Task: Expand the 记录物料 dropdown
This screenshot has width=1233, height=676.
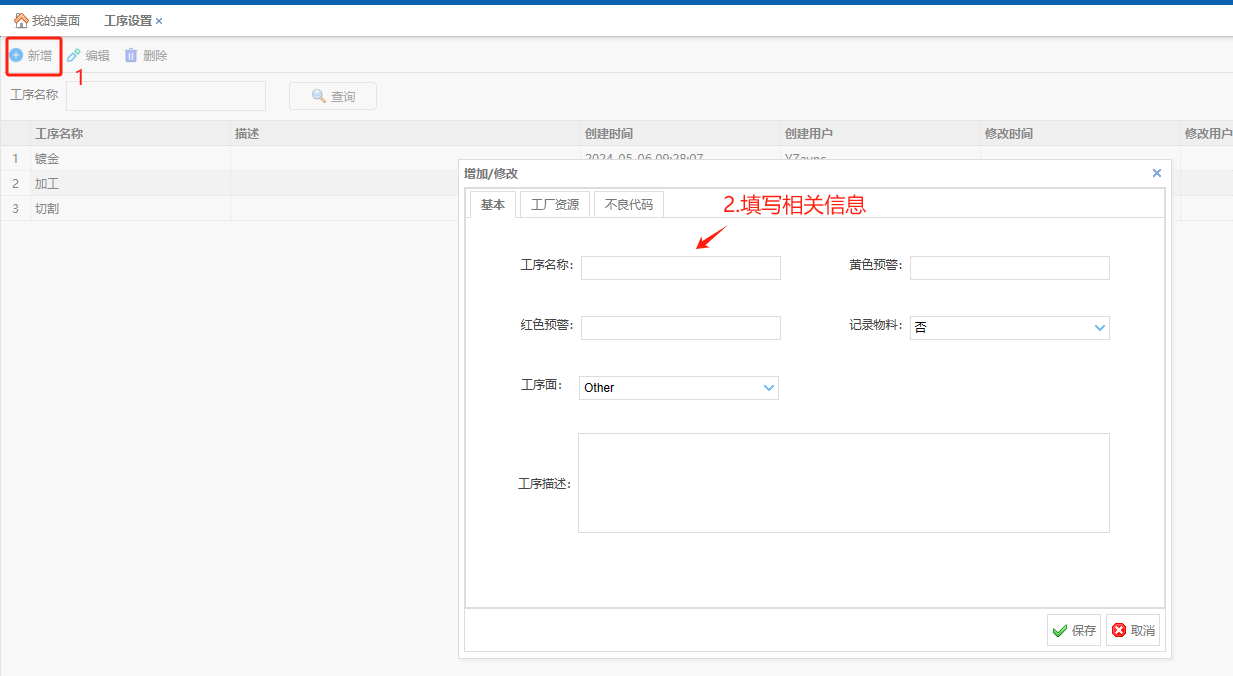Action: coord(1100,328)
